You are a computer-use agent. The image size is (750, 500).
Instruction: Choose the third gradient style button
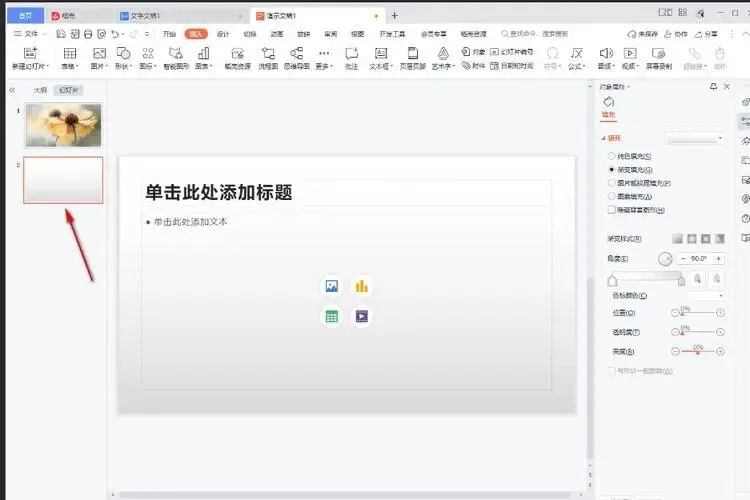[706, 238]
